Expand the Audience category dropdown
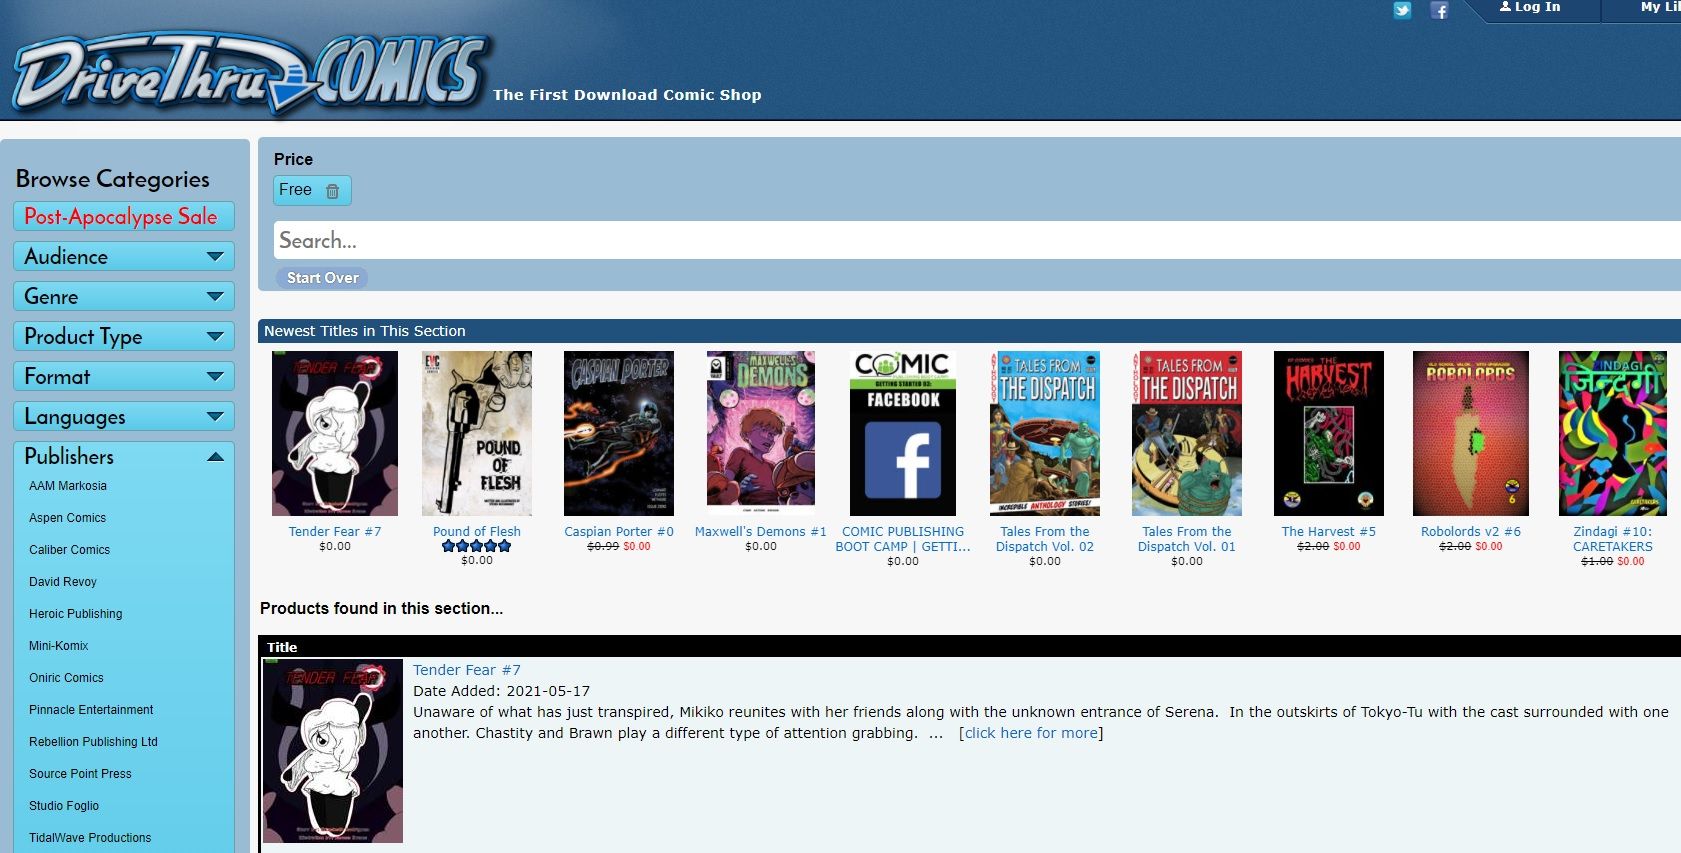Screen dimensions: 1681x853 124,256
